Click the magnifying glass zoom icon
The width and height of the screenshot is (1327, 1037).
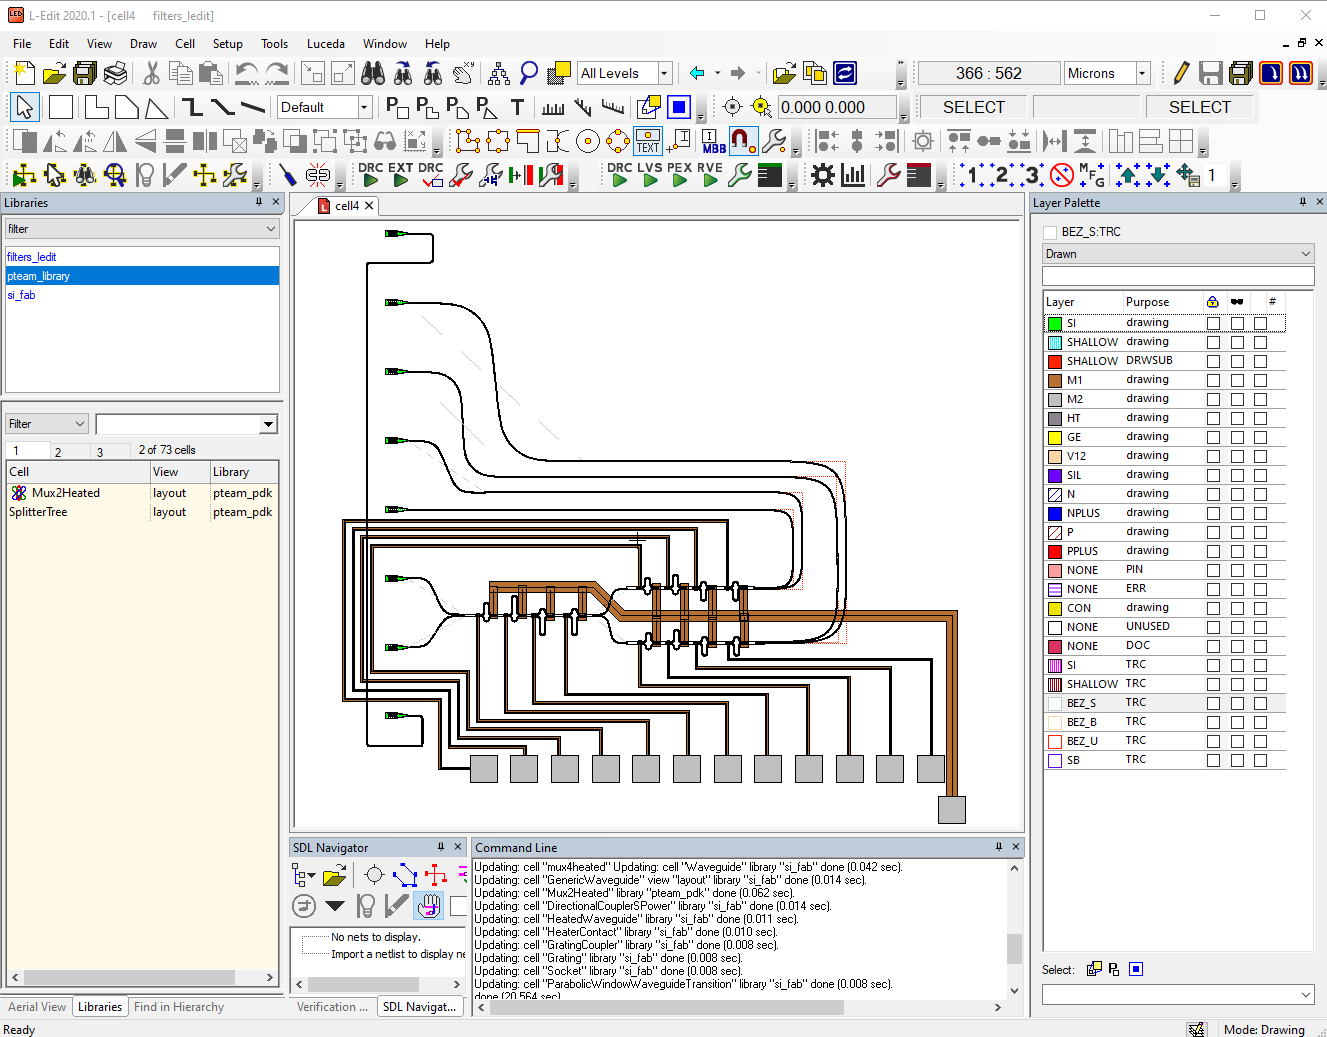529,73
